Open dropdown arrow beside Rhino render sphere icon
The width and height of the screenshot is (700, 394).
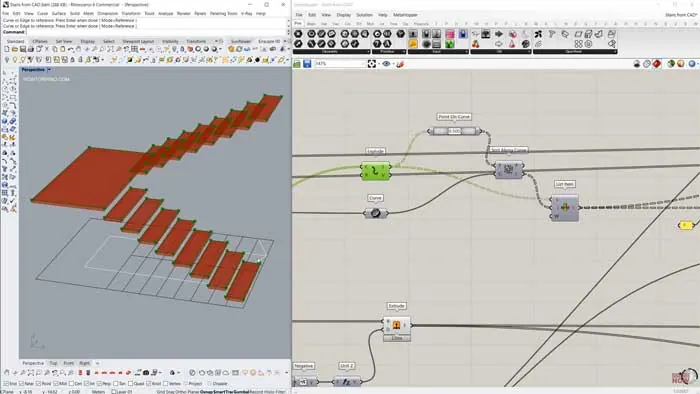pos(221,49)
